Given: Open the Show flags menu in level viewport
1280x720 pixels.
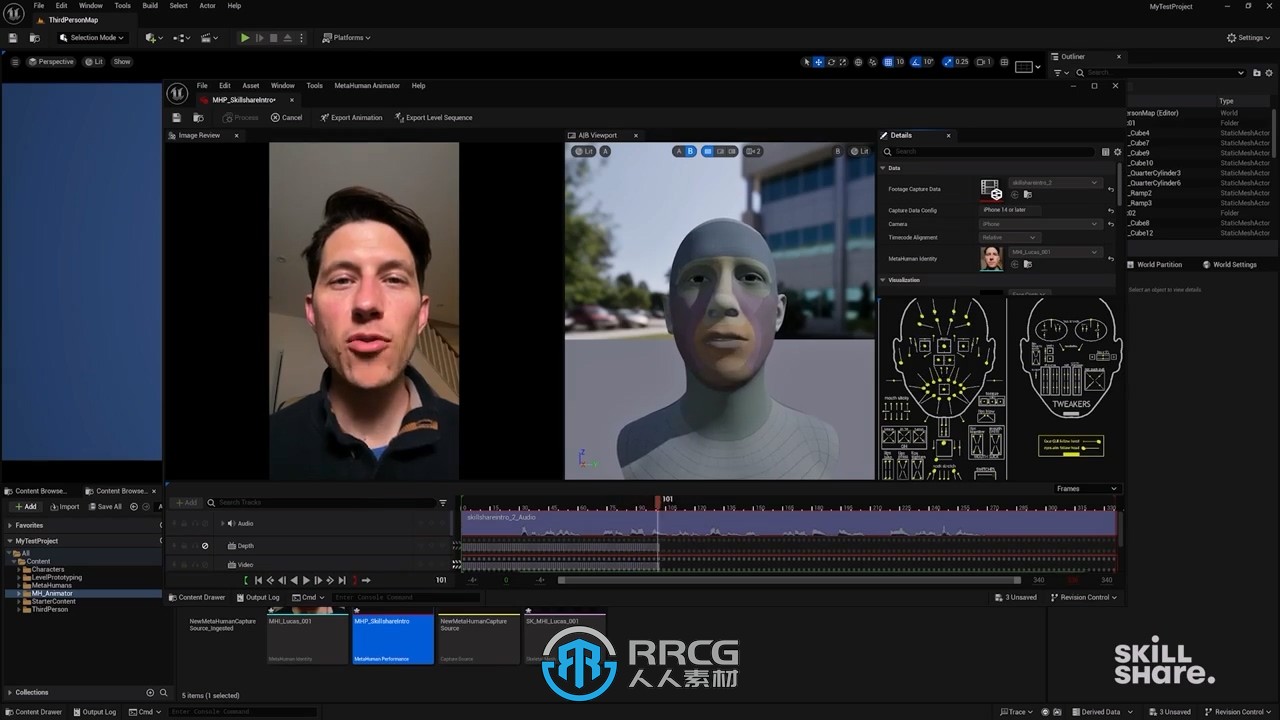Looking at the screenshot, I should [x=122, y=62].
